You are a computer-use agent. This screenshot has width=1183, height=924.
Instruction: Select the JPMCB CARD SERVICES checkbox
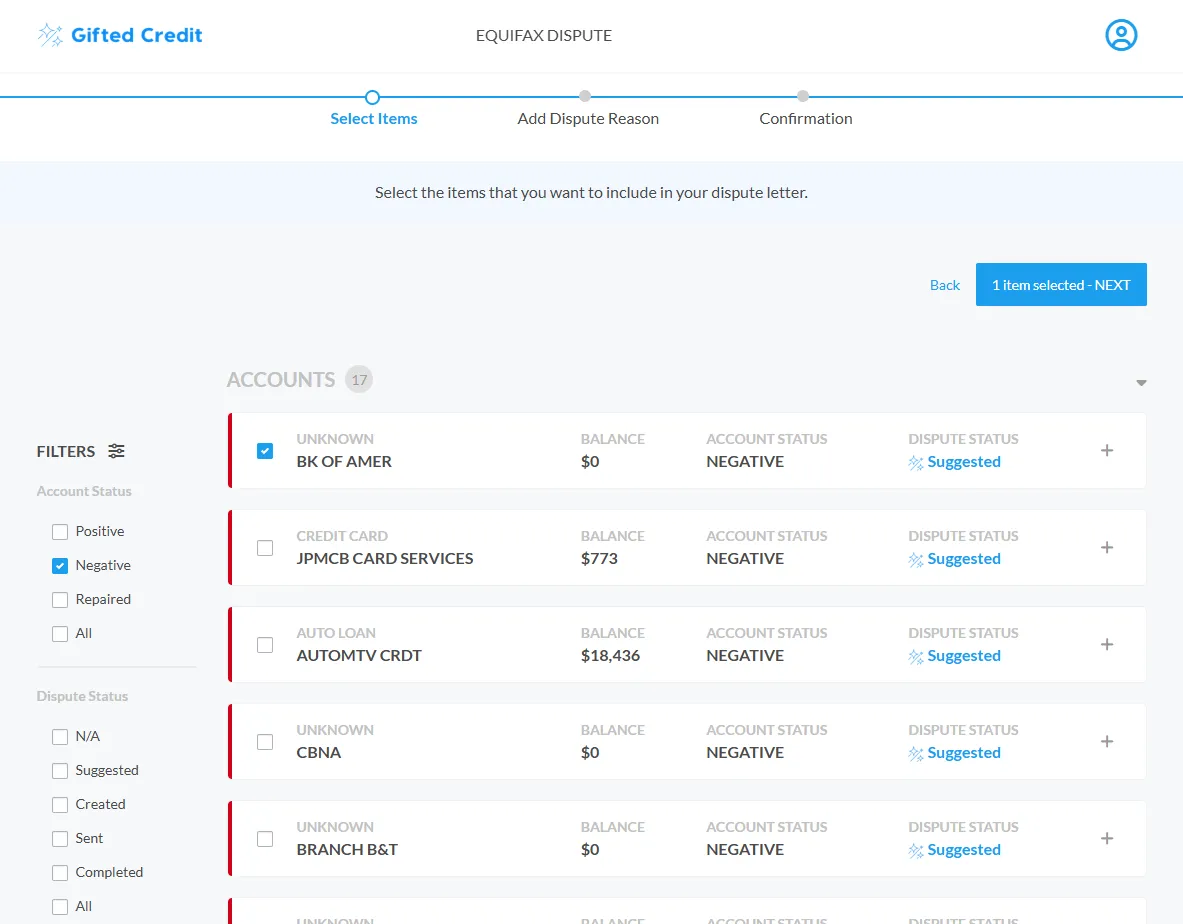point(265,548)
